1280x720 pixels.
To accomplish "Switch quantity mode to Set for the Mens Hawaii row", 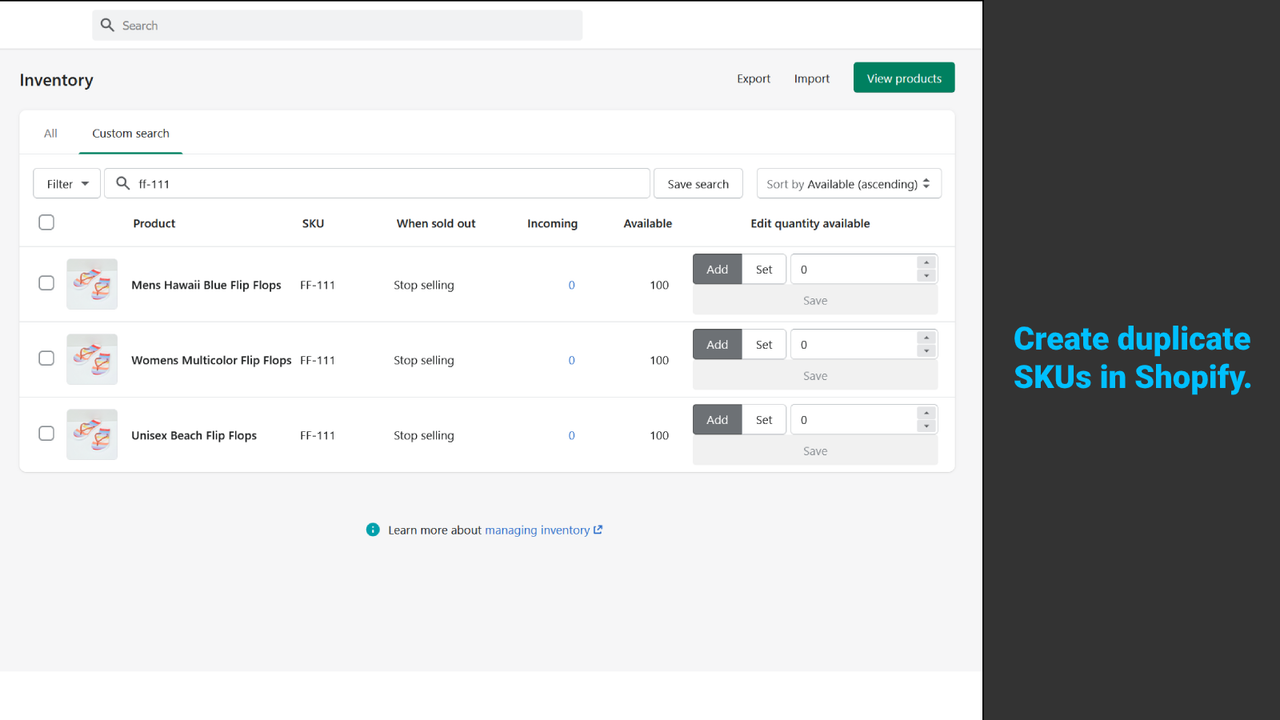I will (763, 268).
